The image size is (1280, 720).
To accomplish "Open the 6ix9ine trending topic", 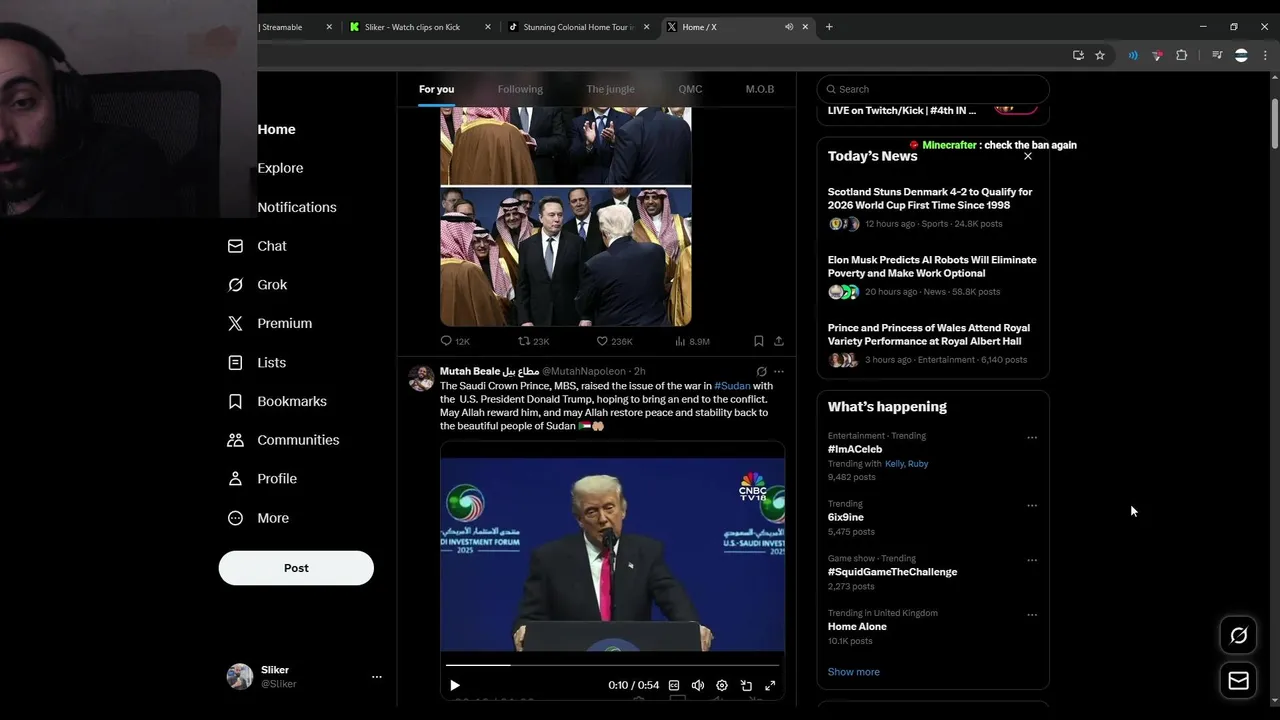I will click(846, 517).
